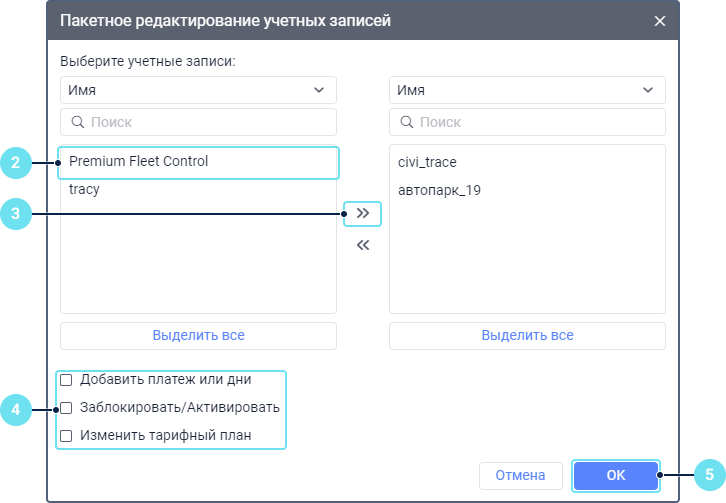Viewport: 726px width, 503px height.
Task: Toggle "Заблокировать/Активировать" checkbox
Action: click(x=67, y=408)
